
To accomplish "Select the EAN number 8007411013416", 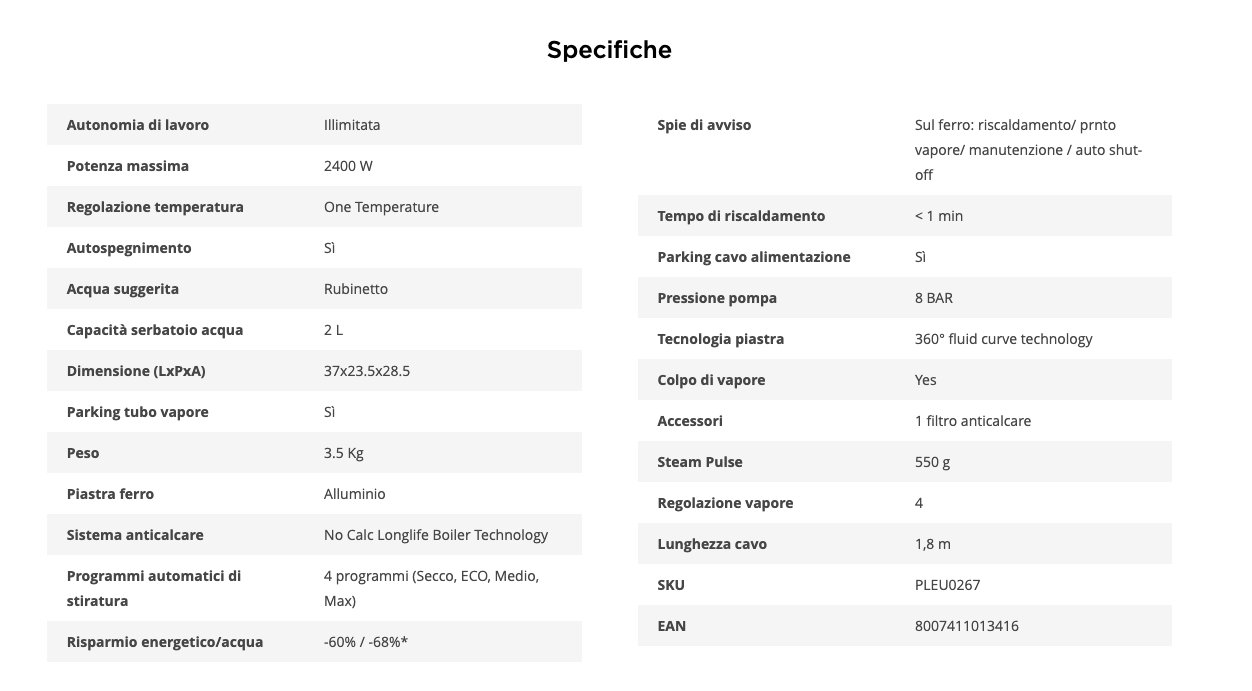I will (966, 626).
